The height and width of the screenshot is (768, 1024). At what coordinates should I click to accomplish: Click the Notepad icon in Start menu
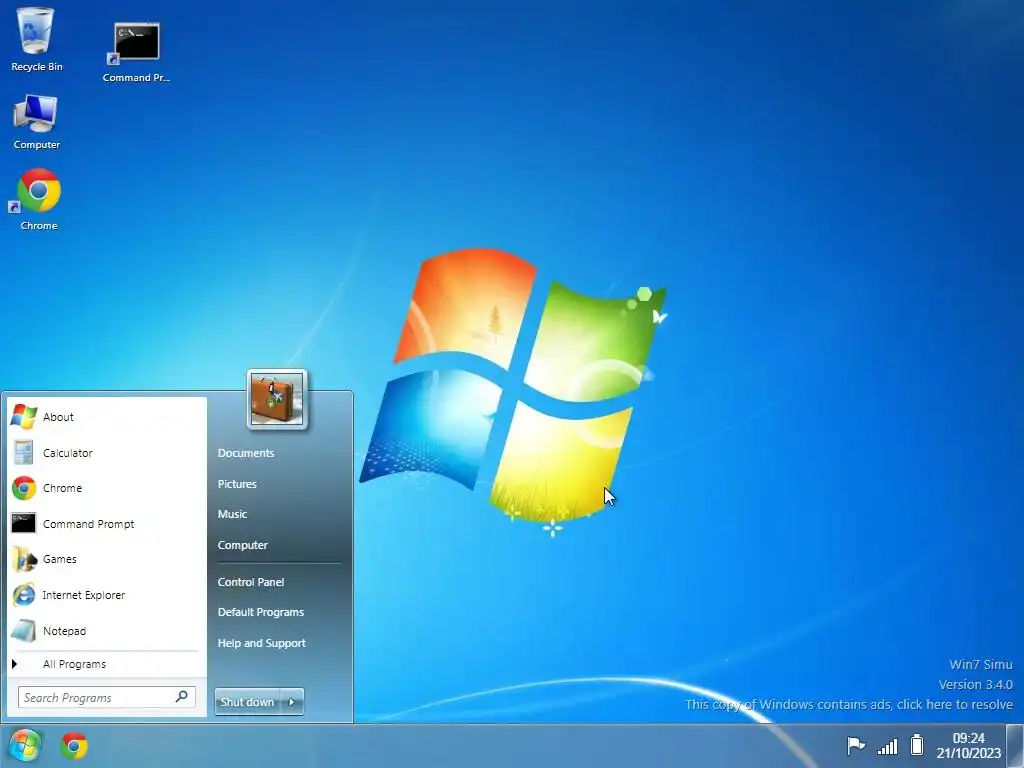coord(24,631)
